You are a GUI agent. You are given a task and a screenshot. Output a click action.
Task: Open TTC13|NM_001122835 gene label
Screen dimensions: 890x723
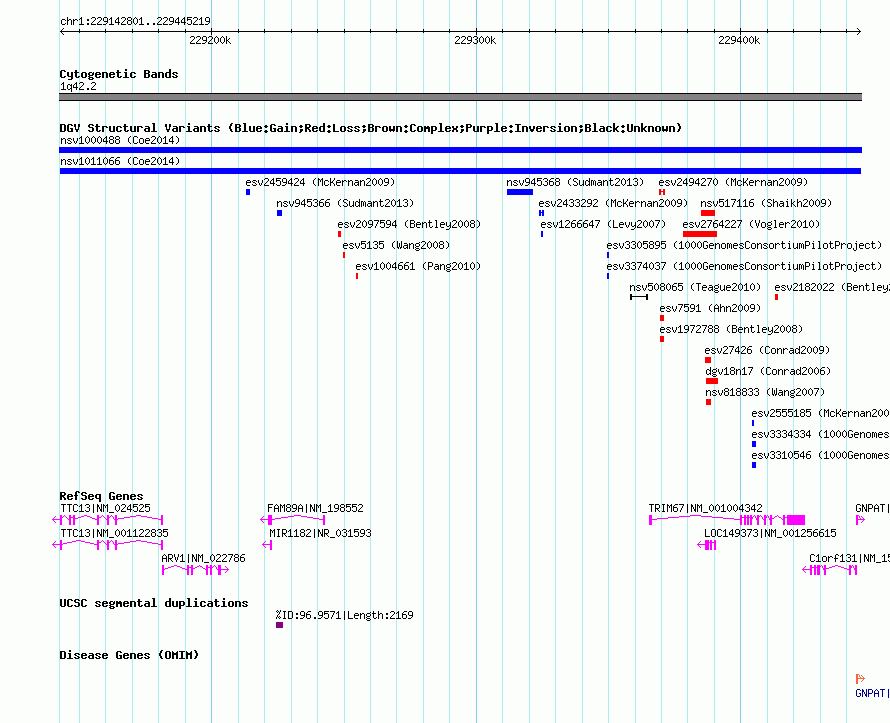click(x=115, y=533)
